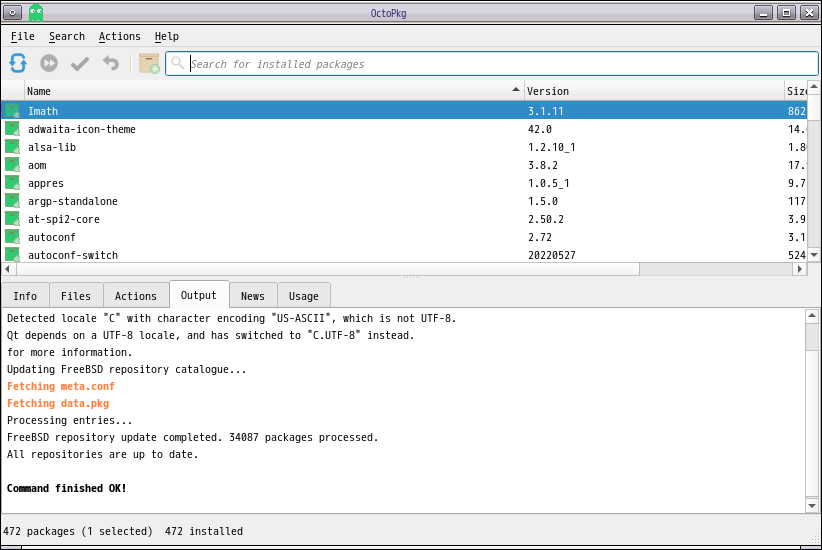Click '472 packages (1 selected)' status text
Screen dimensions: 822x550
(x=78, y=531)
